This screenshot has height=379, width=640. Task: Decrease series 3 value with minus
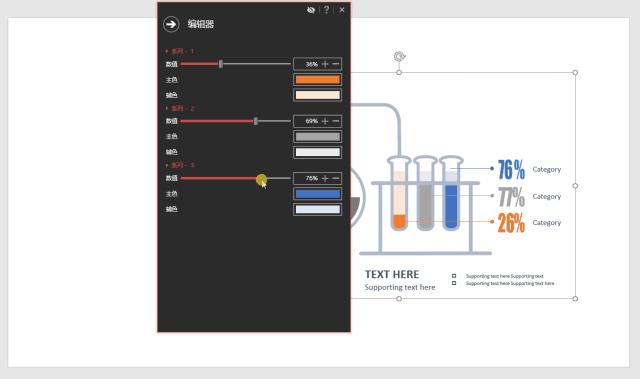336,178
